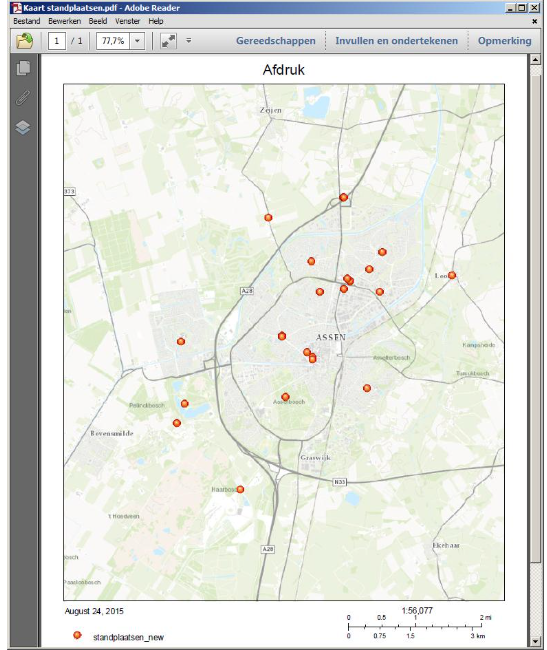Click the ASSEN city label
The height and width of the screenshot is (650, 547).
point(331,337)
